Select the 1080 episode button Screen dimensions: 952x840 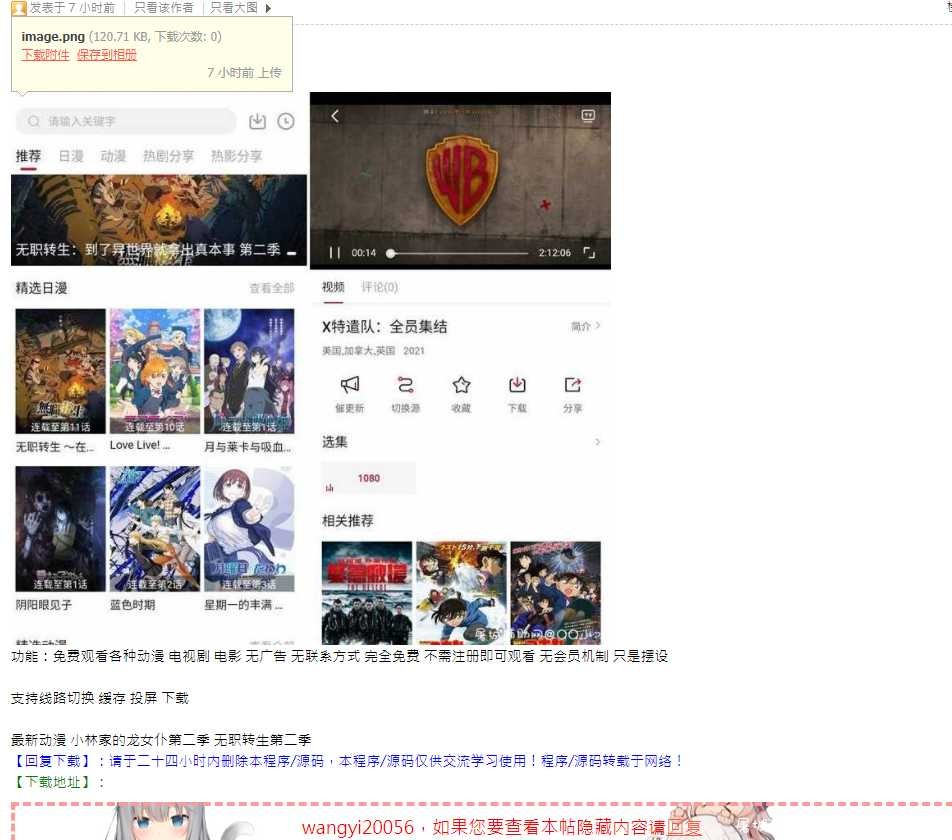coord(369,478)
